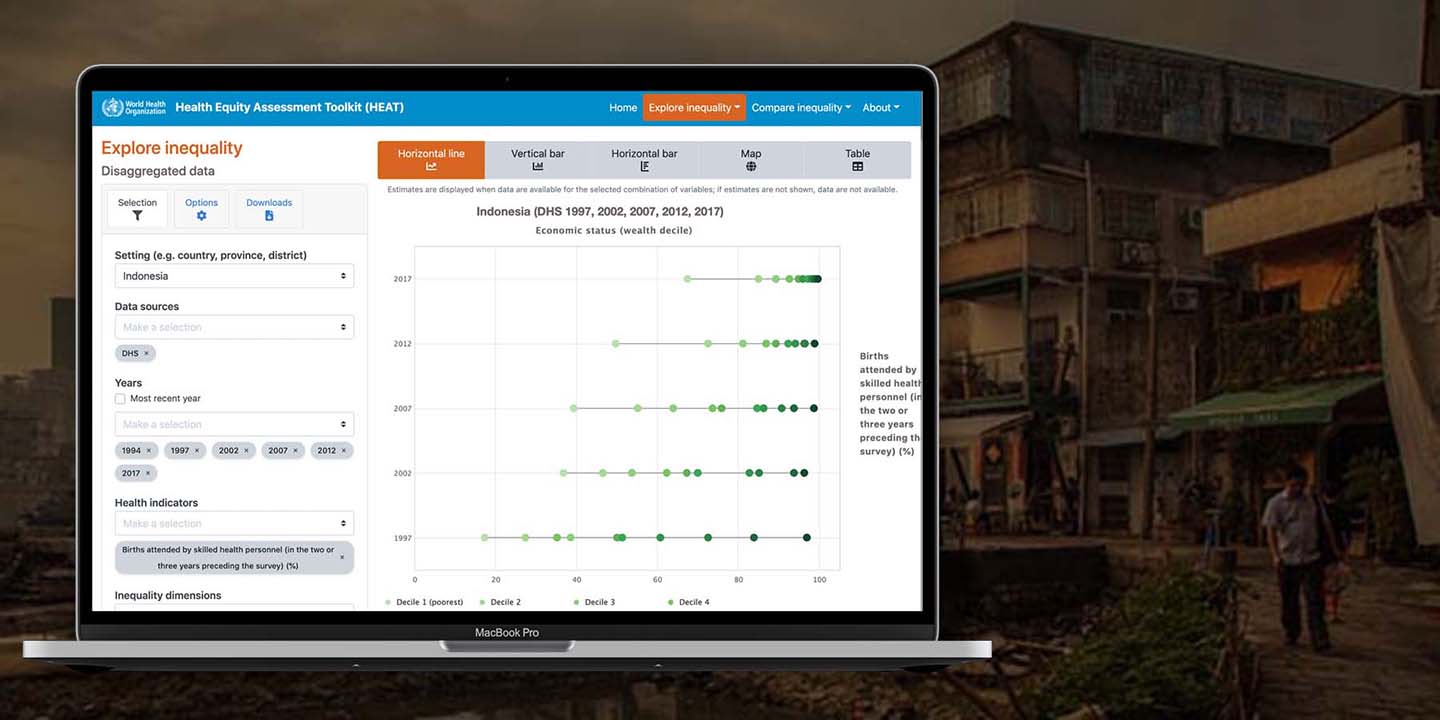This screenshot has width=1440, height=720.
Task: Click the Births attended by skilled health chart side label
Action: 890,404
